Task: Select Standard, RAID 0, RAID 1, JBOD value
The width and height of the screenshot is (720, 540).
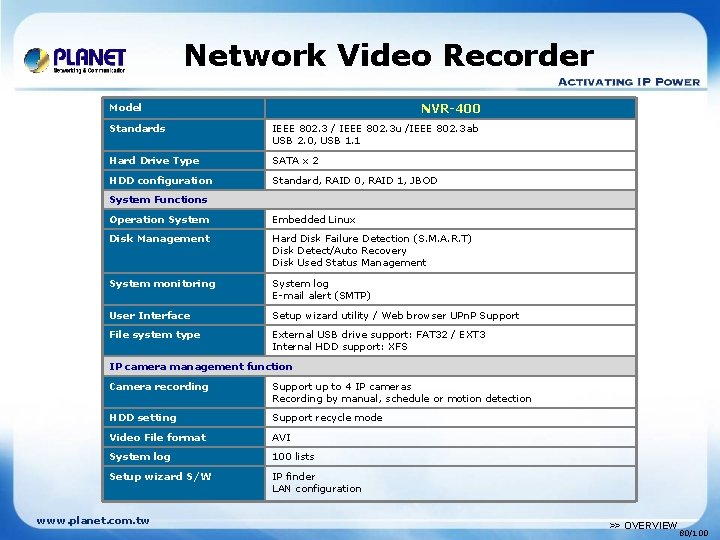Action: pos(354,180)
